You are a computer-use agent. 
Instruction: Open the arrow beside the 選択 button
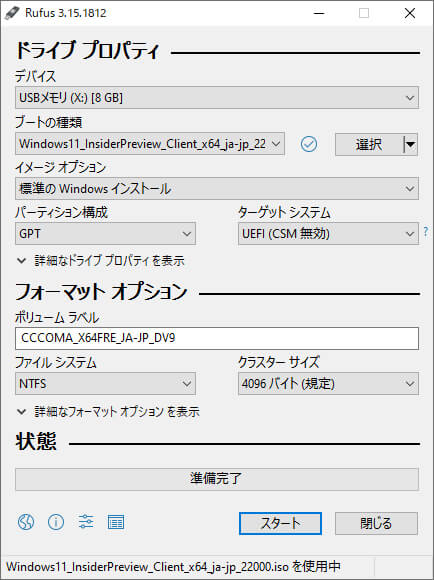pyautogui.click(x=410, y=144)
